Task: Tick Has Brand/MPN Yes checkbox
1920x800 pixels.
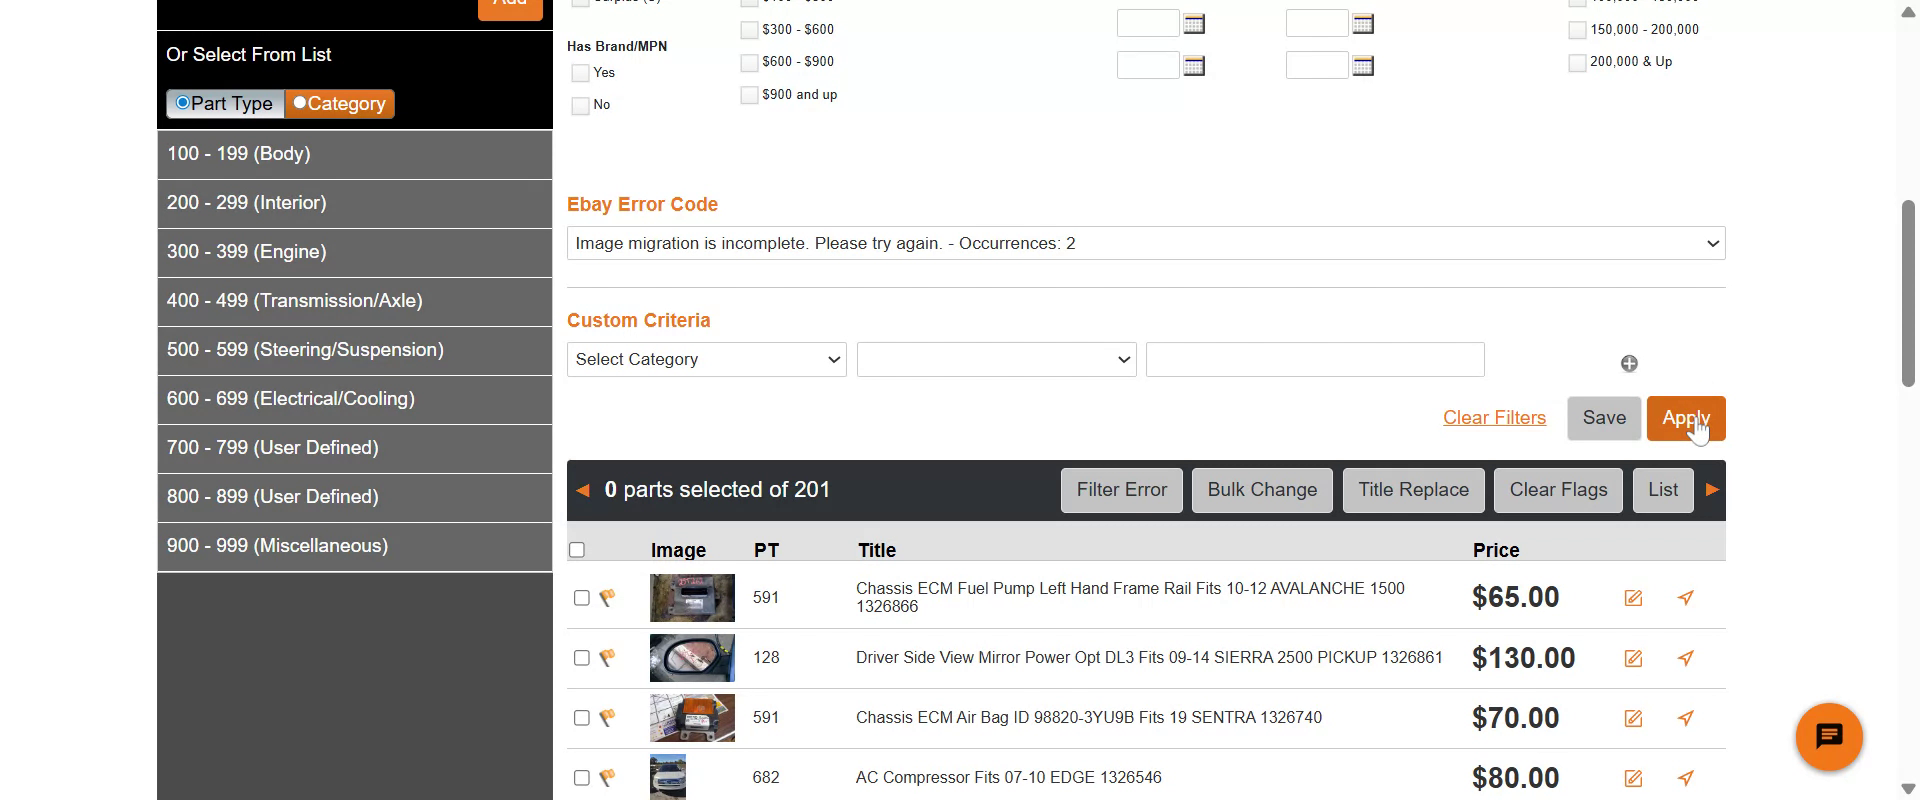Action: 580,73
